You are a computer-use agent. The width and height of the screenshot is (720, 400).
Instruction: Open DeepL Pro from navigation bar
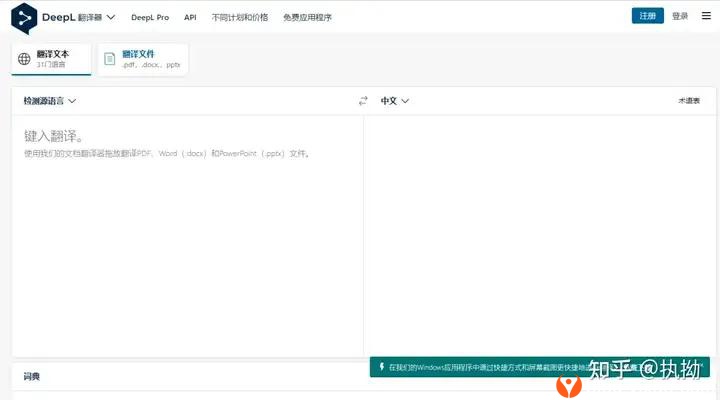[150, 17]
